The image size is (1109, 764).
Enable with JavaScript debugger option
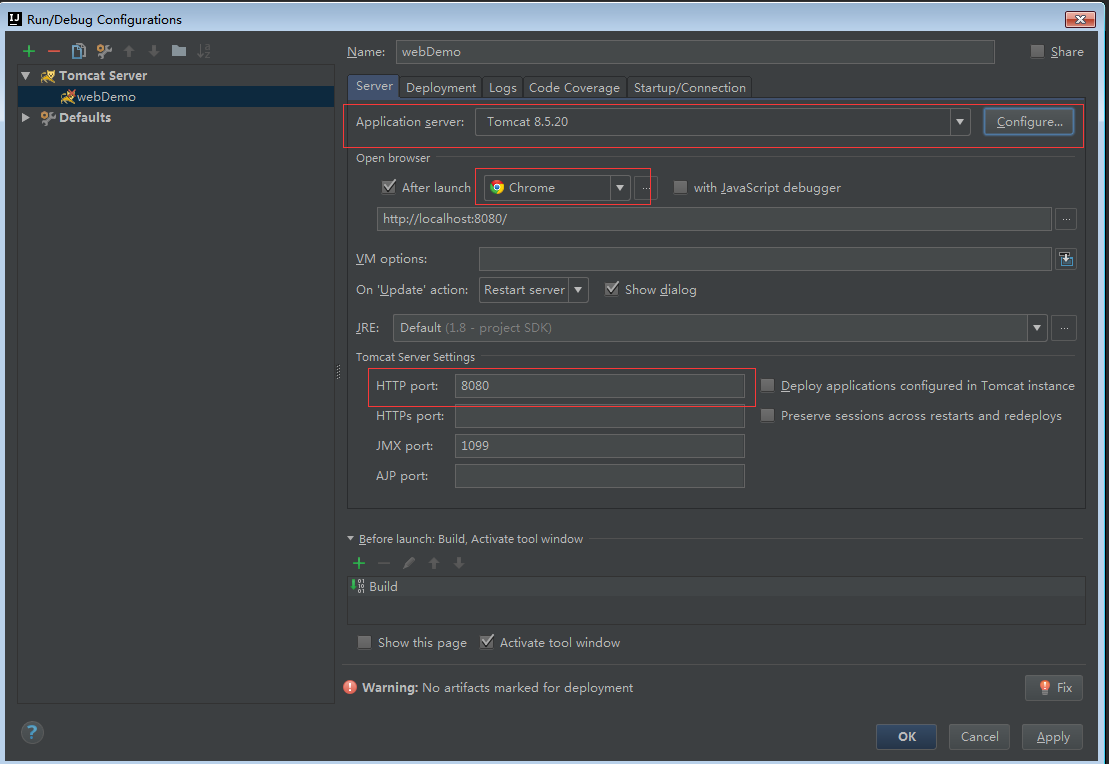click(x=681, y=187)
